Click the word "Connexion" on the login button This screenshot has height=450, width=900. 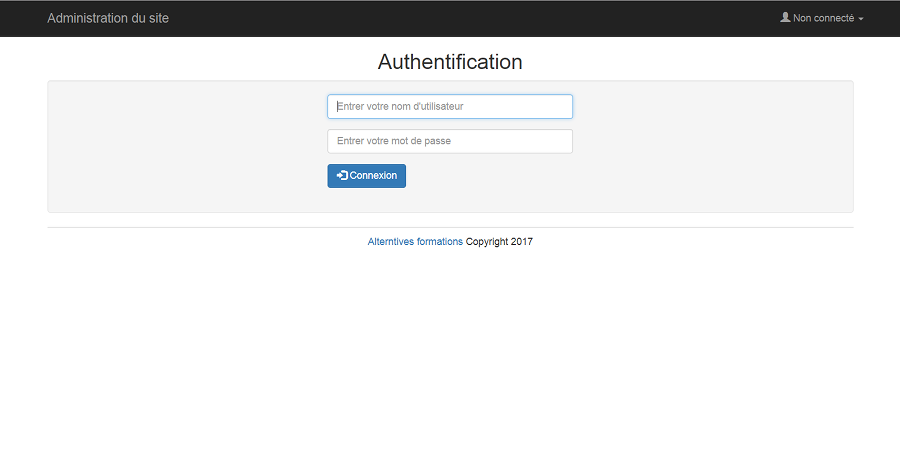tap(373, 176)
